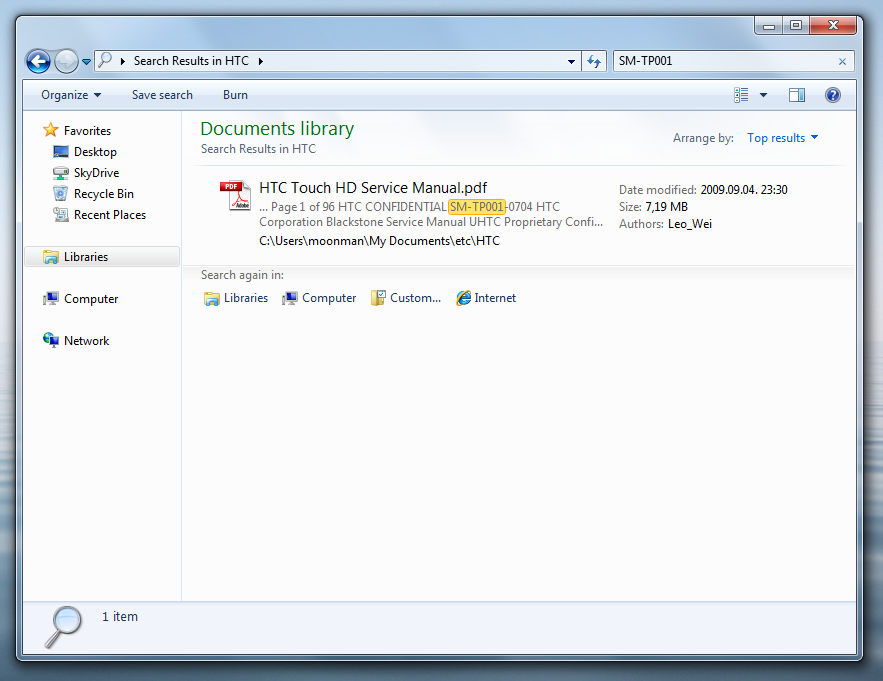Select Favorites in navigation pane
Image resolution: width=883 pixels, height=681 pixels.
point(87,131)
